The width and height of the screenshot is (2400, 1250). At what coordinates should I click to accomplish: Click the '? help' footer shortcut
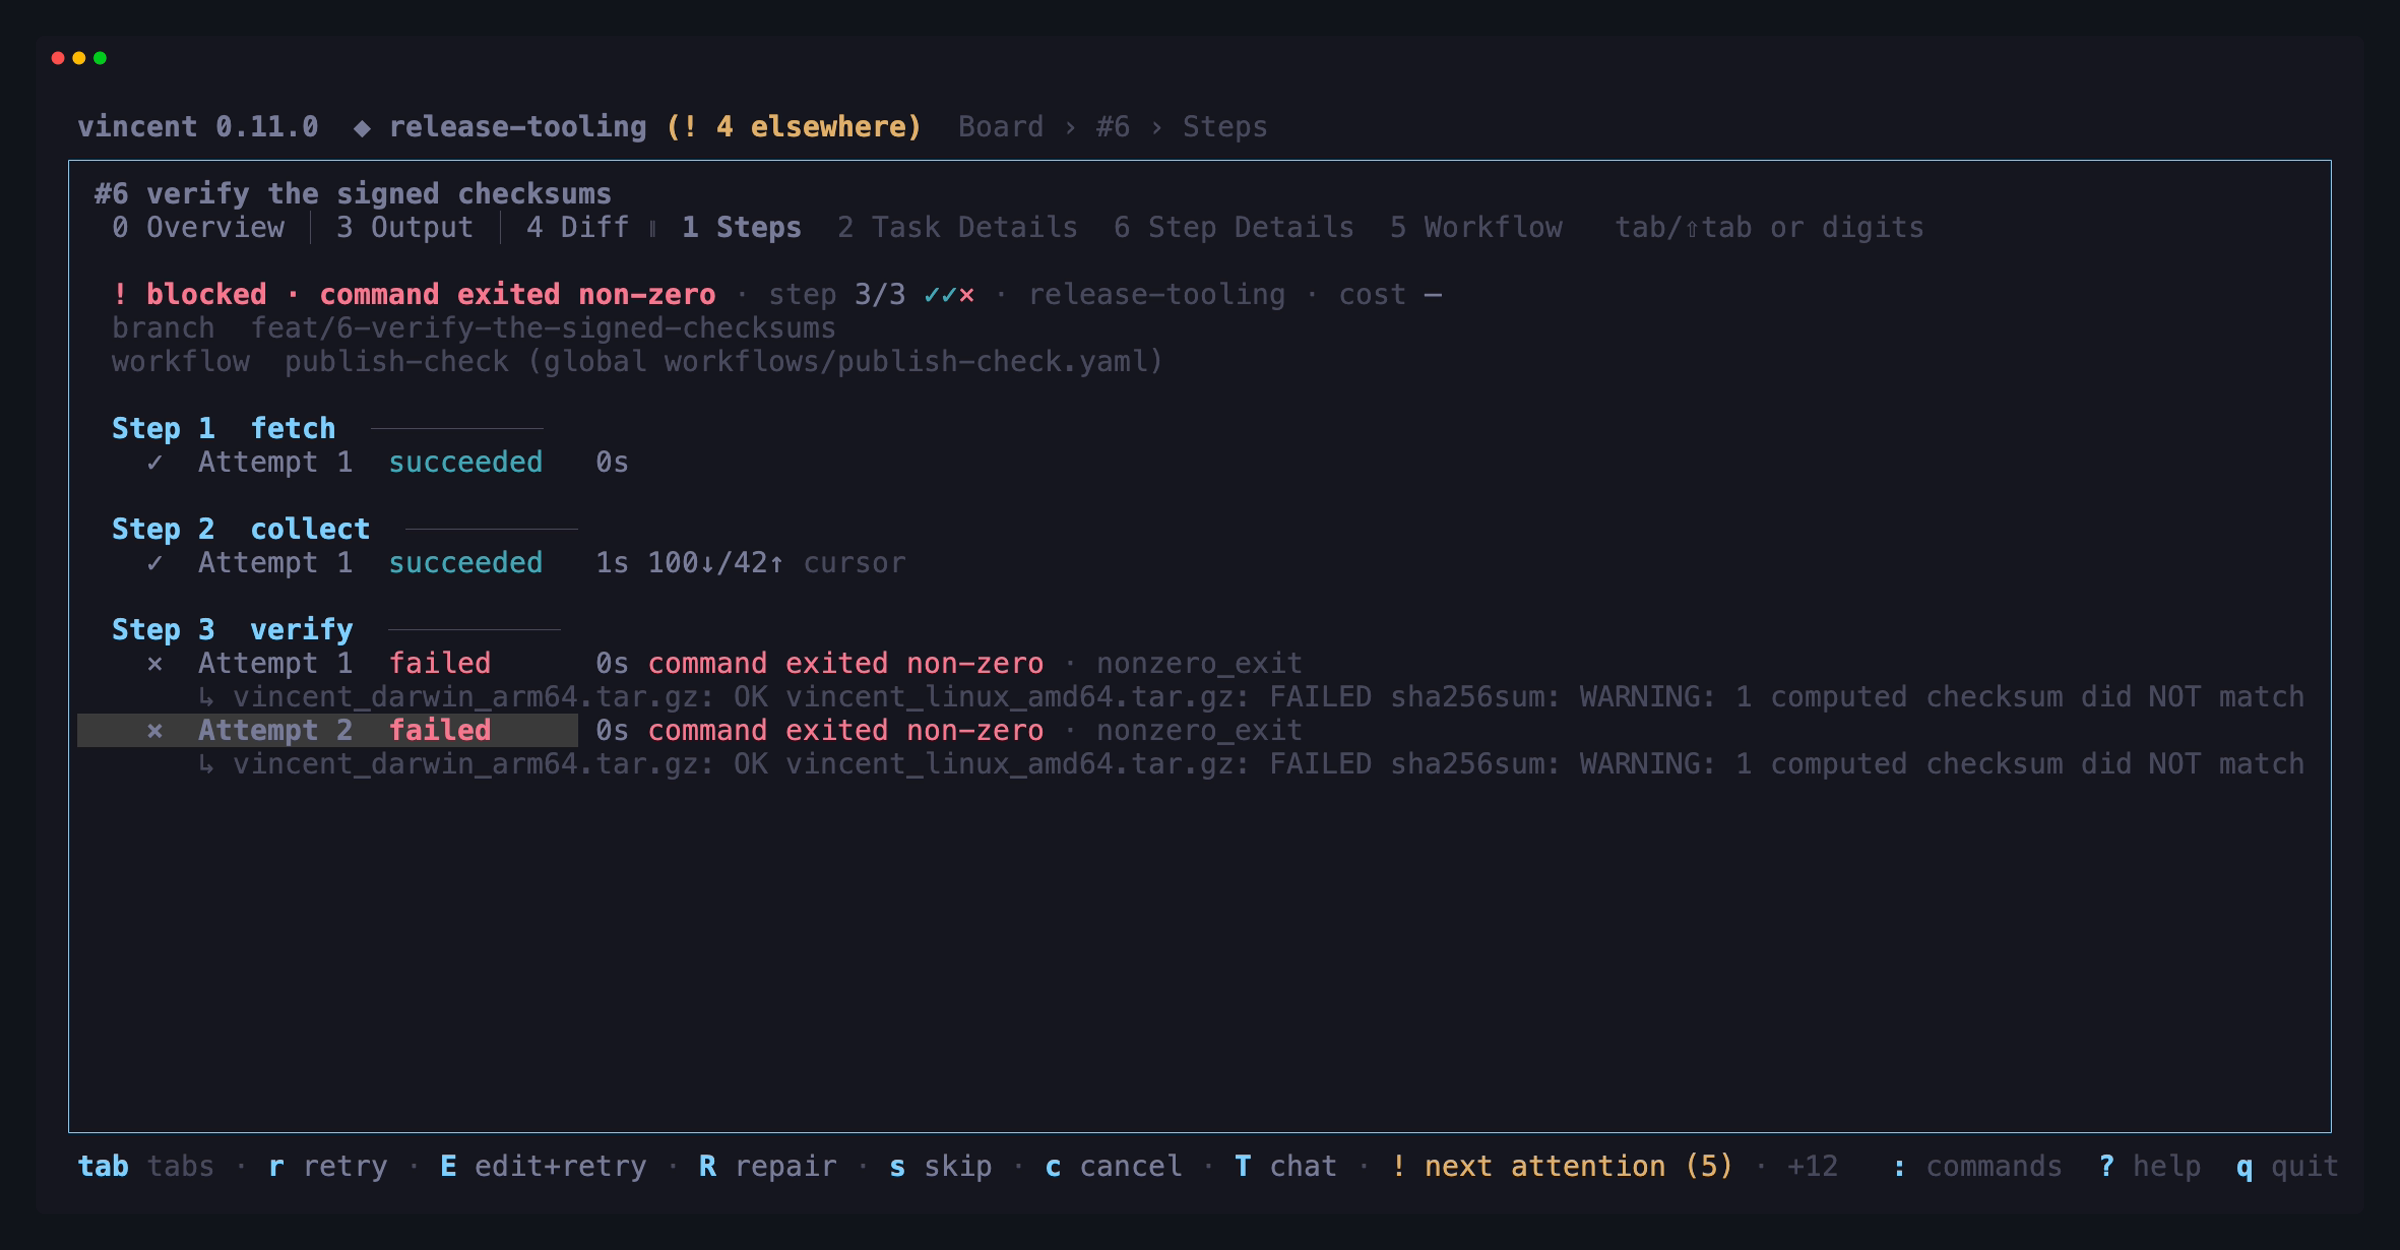pos(2150,1167)
